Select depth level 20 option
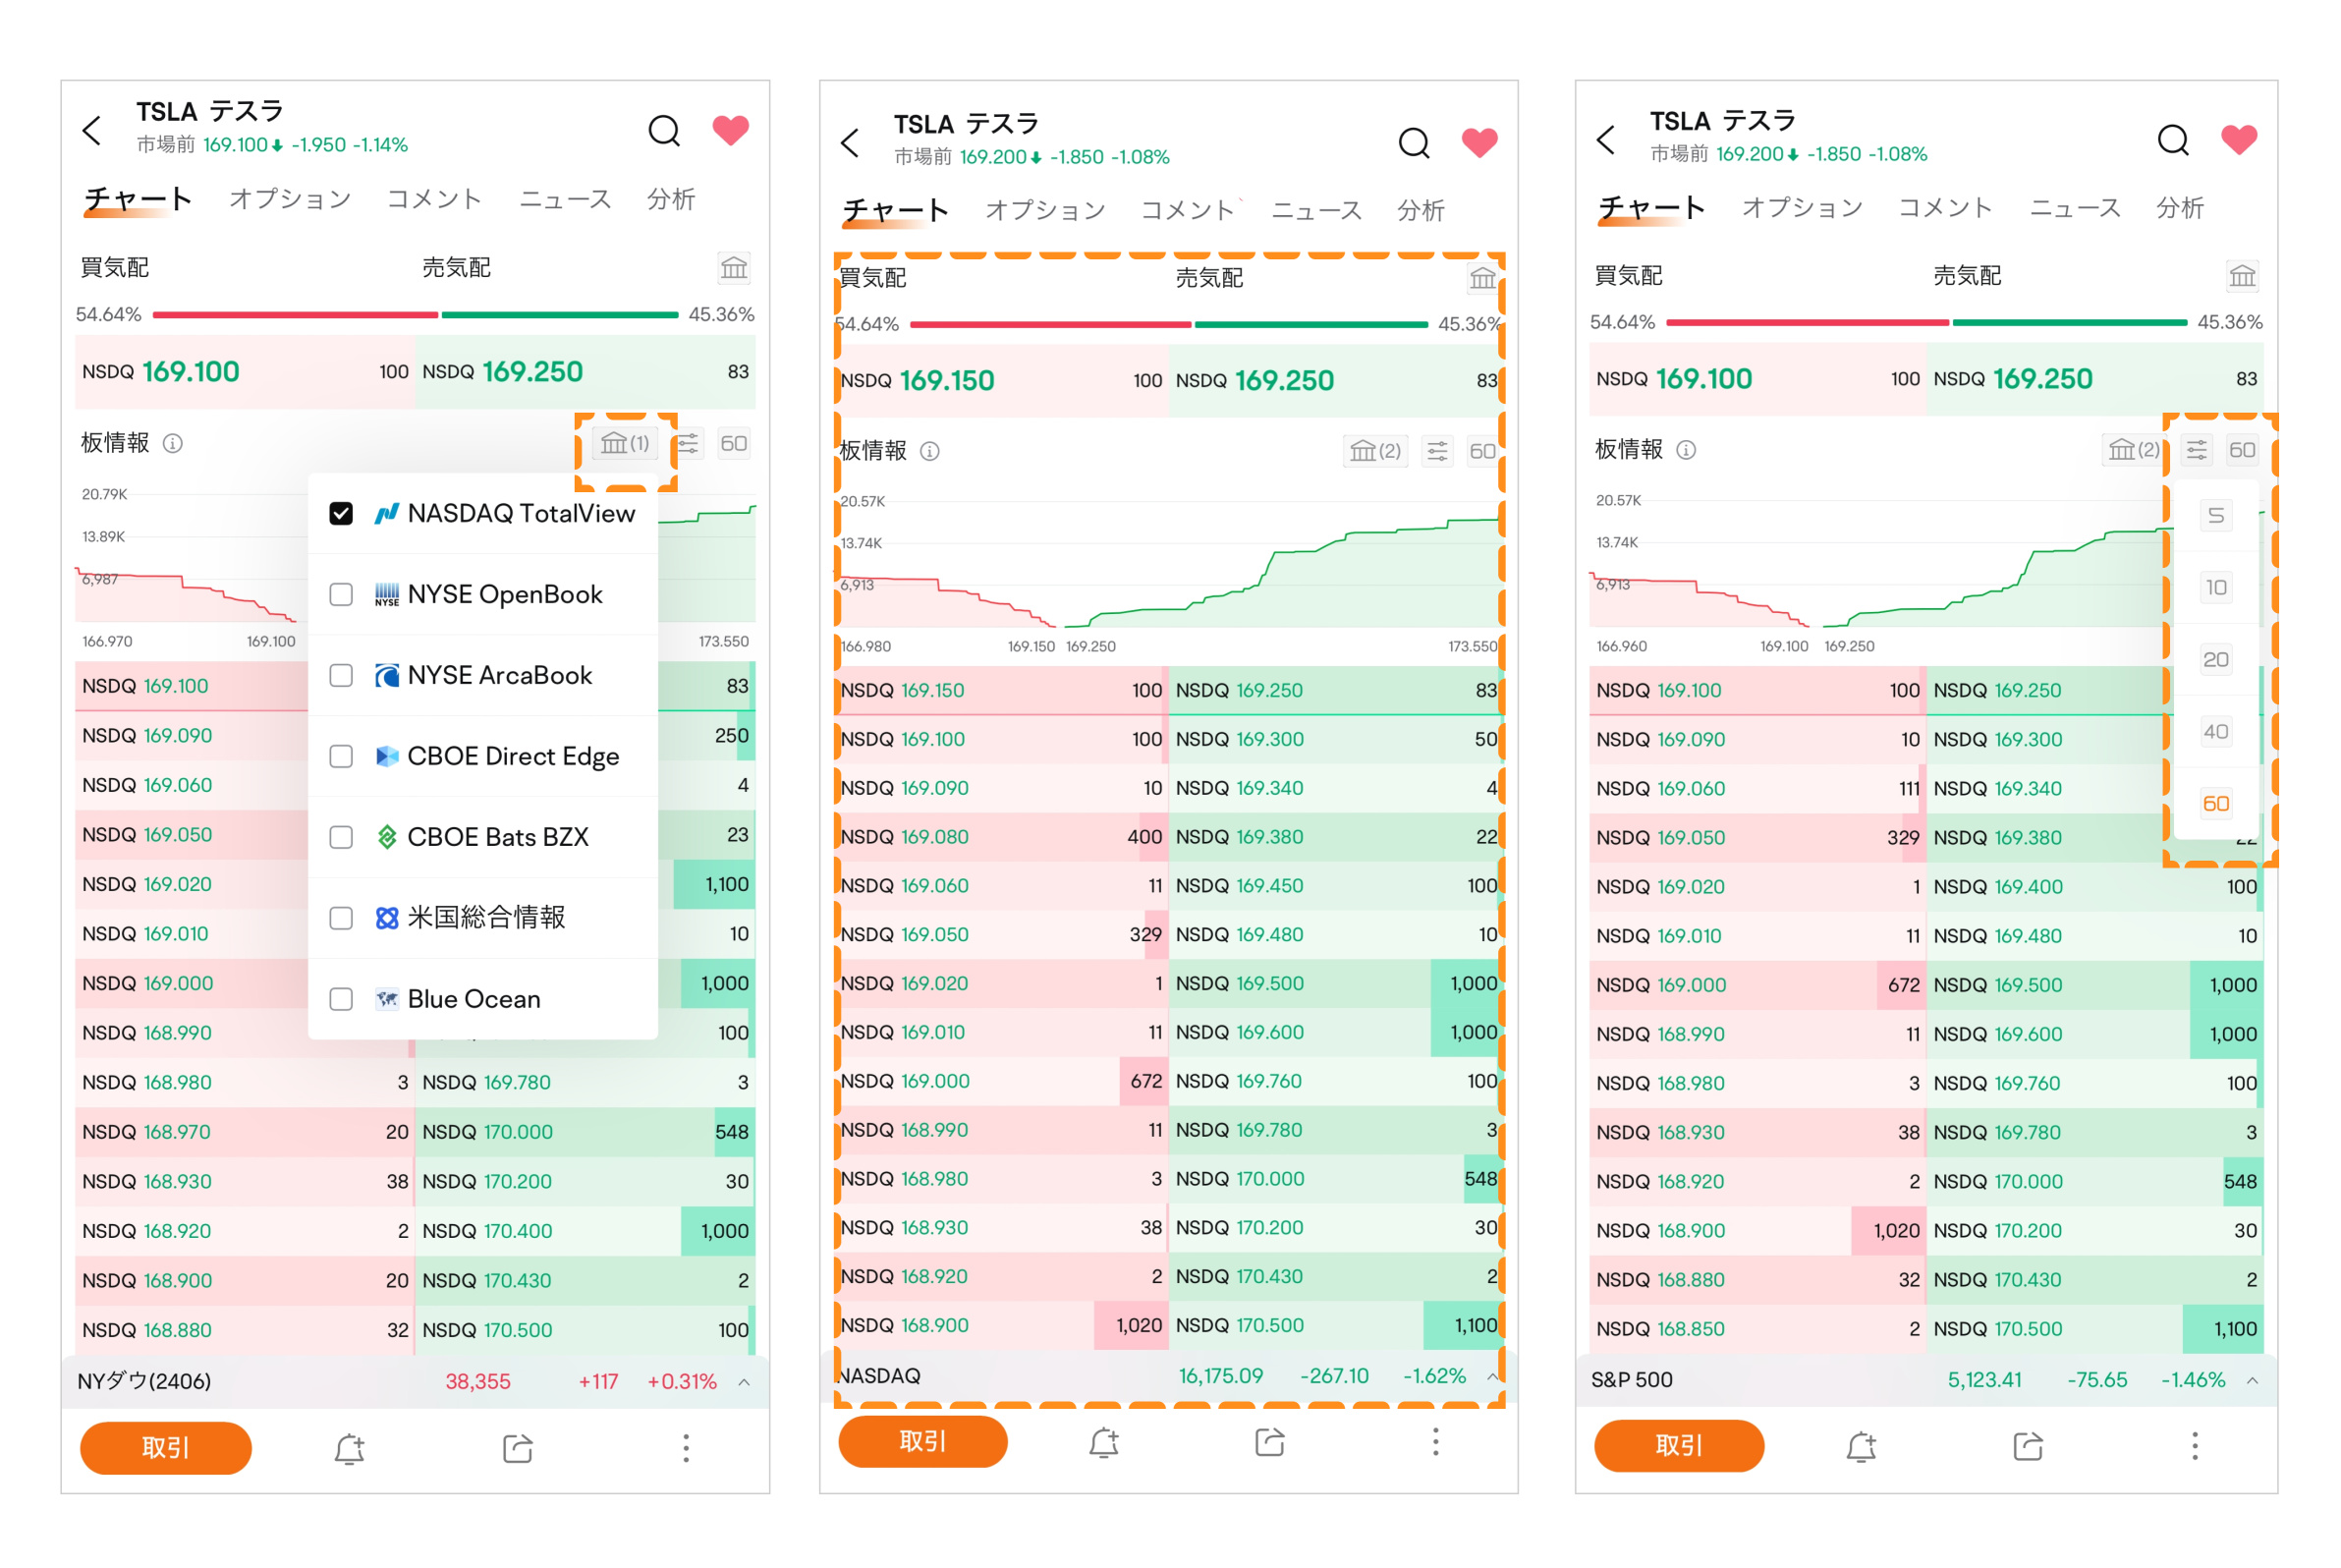The width and height of the screenshot is (2341, 1568). [2216, 660]
